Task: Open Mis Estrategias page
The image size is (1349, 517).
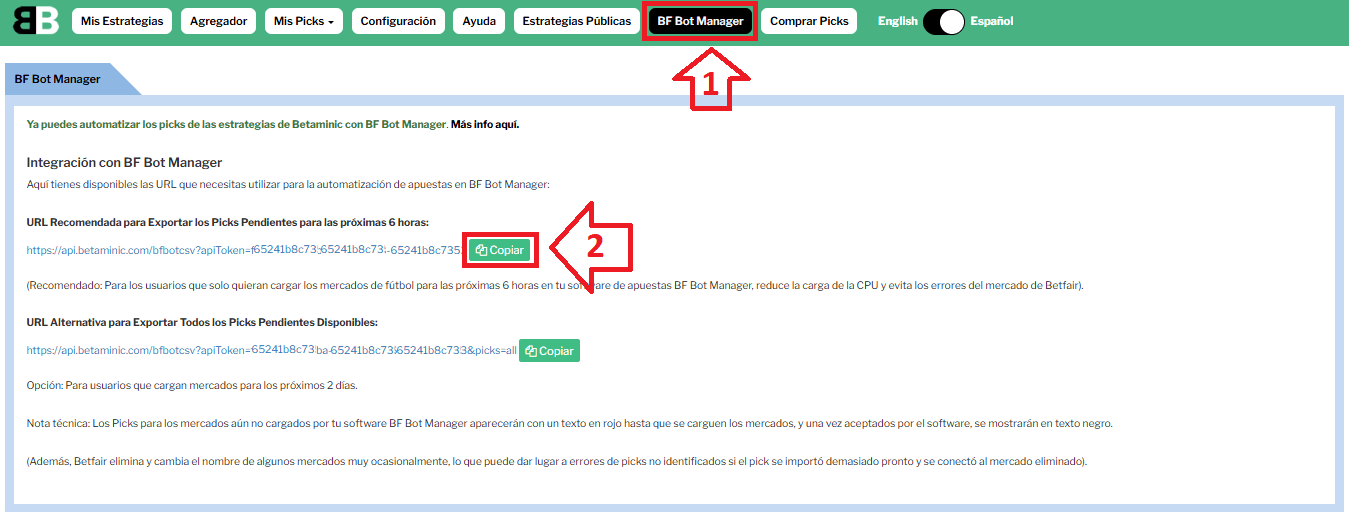Action: (x=122, y=21)
